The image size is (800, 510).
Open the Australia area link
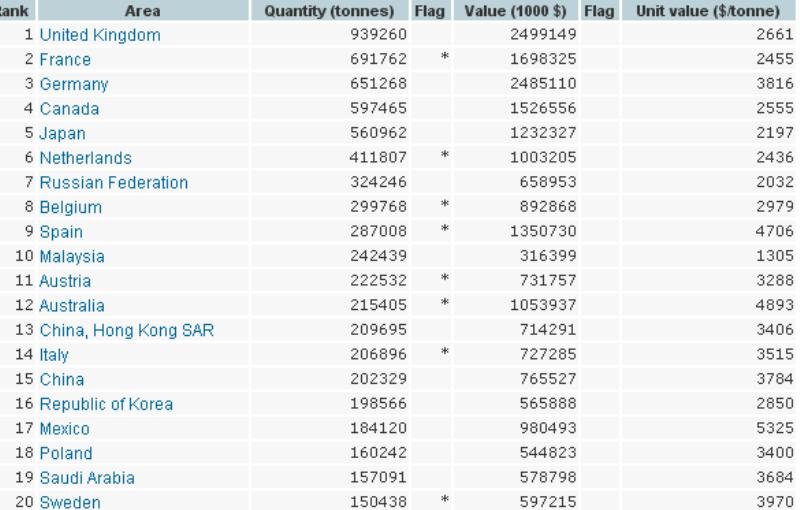click(x=72, y=305)
